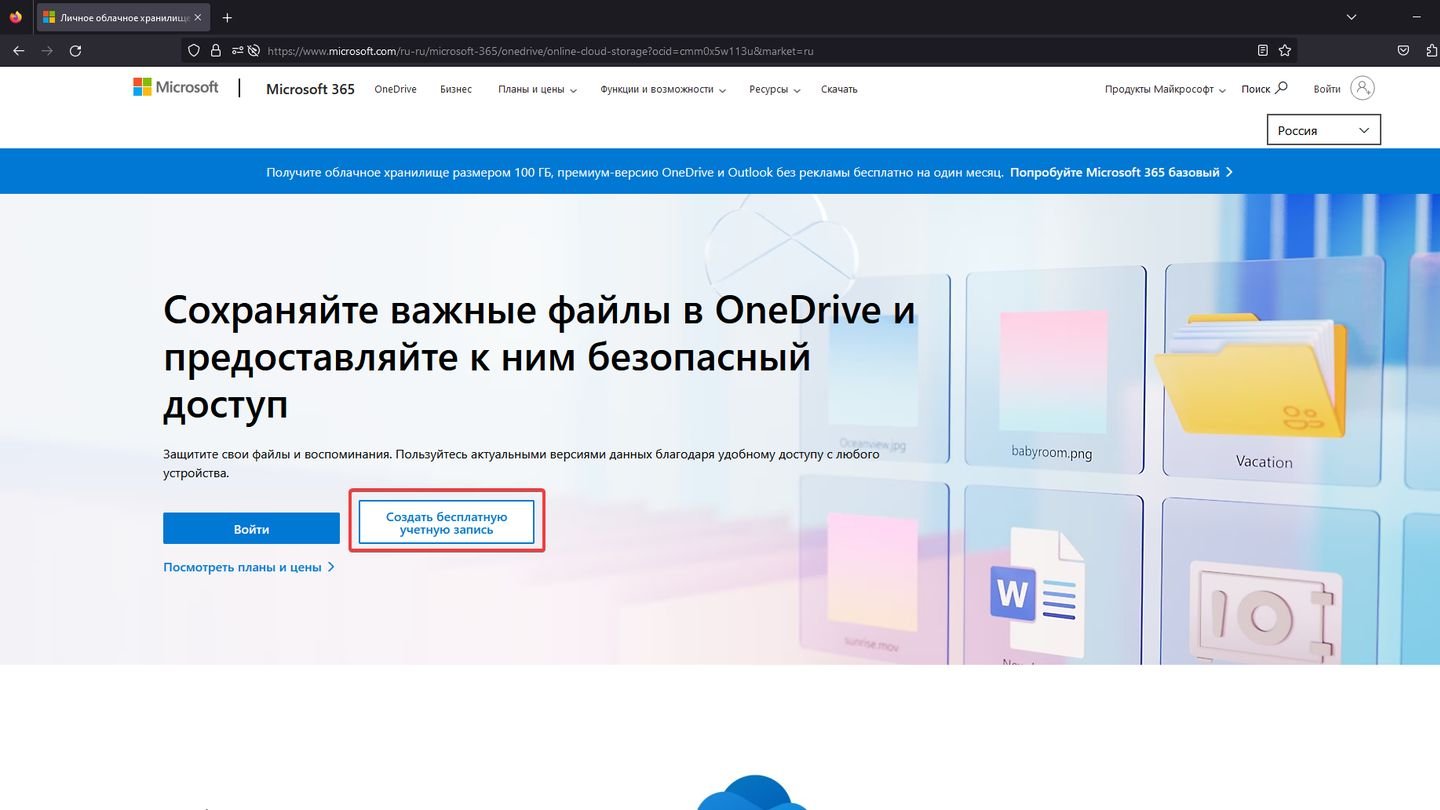Viewport: 1440px width, 810px height.
Task: Open the extensions toolbar icon
Action: click(1432, 50)
